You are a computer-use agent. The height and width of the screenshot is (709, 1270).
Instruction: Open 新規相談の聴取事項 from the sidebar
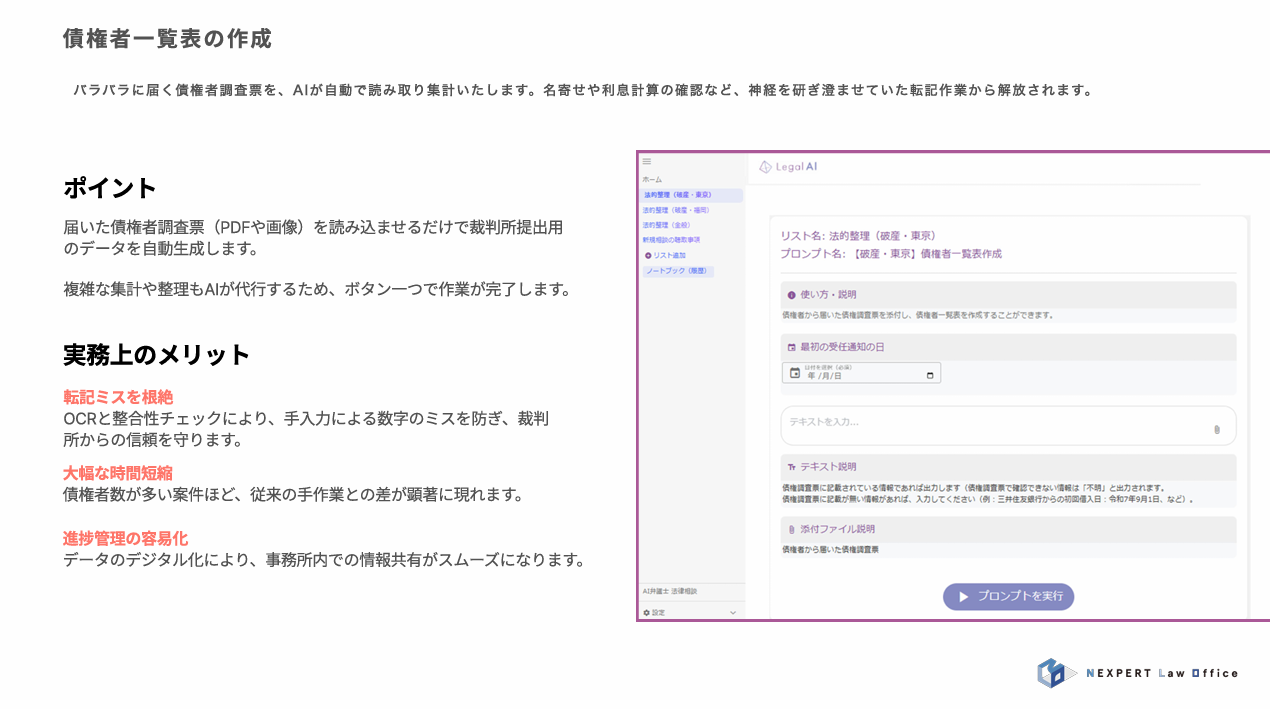tap(671, 240)
